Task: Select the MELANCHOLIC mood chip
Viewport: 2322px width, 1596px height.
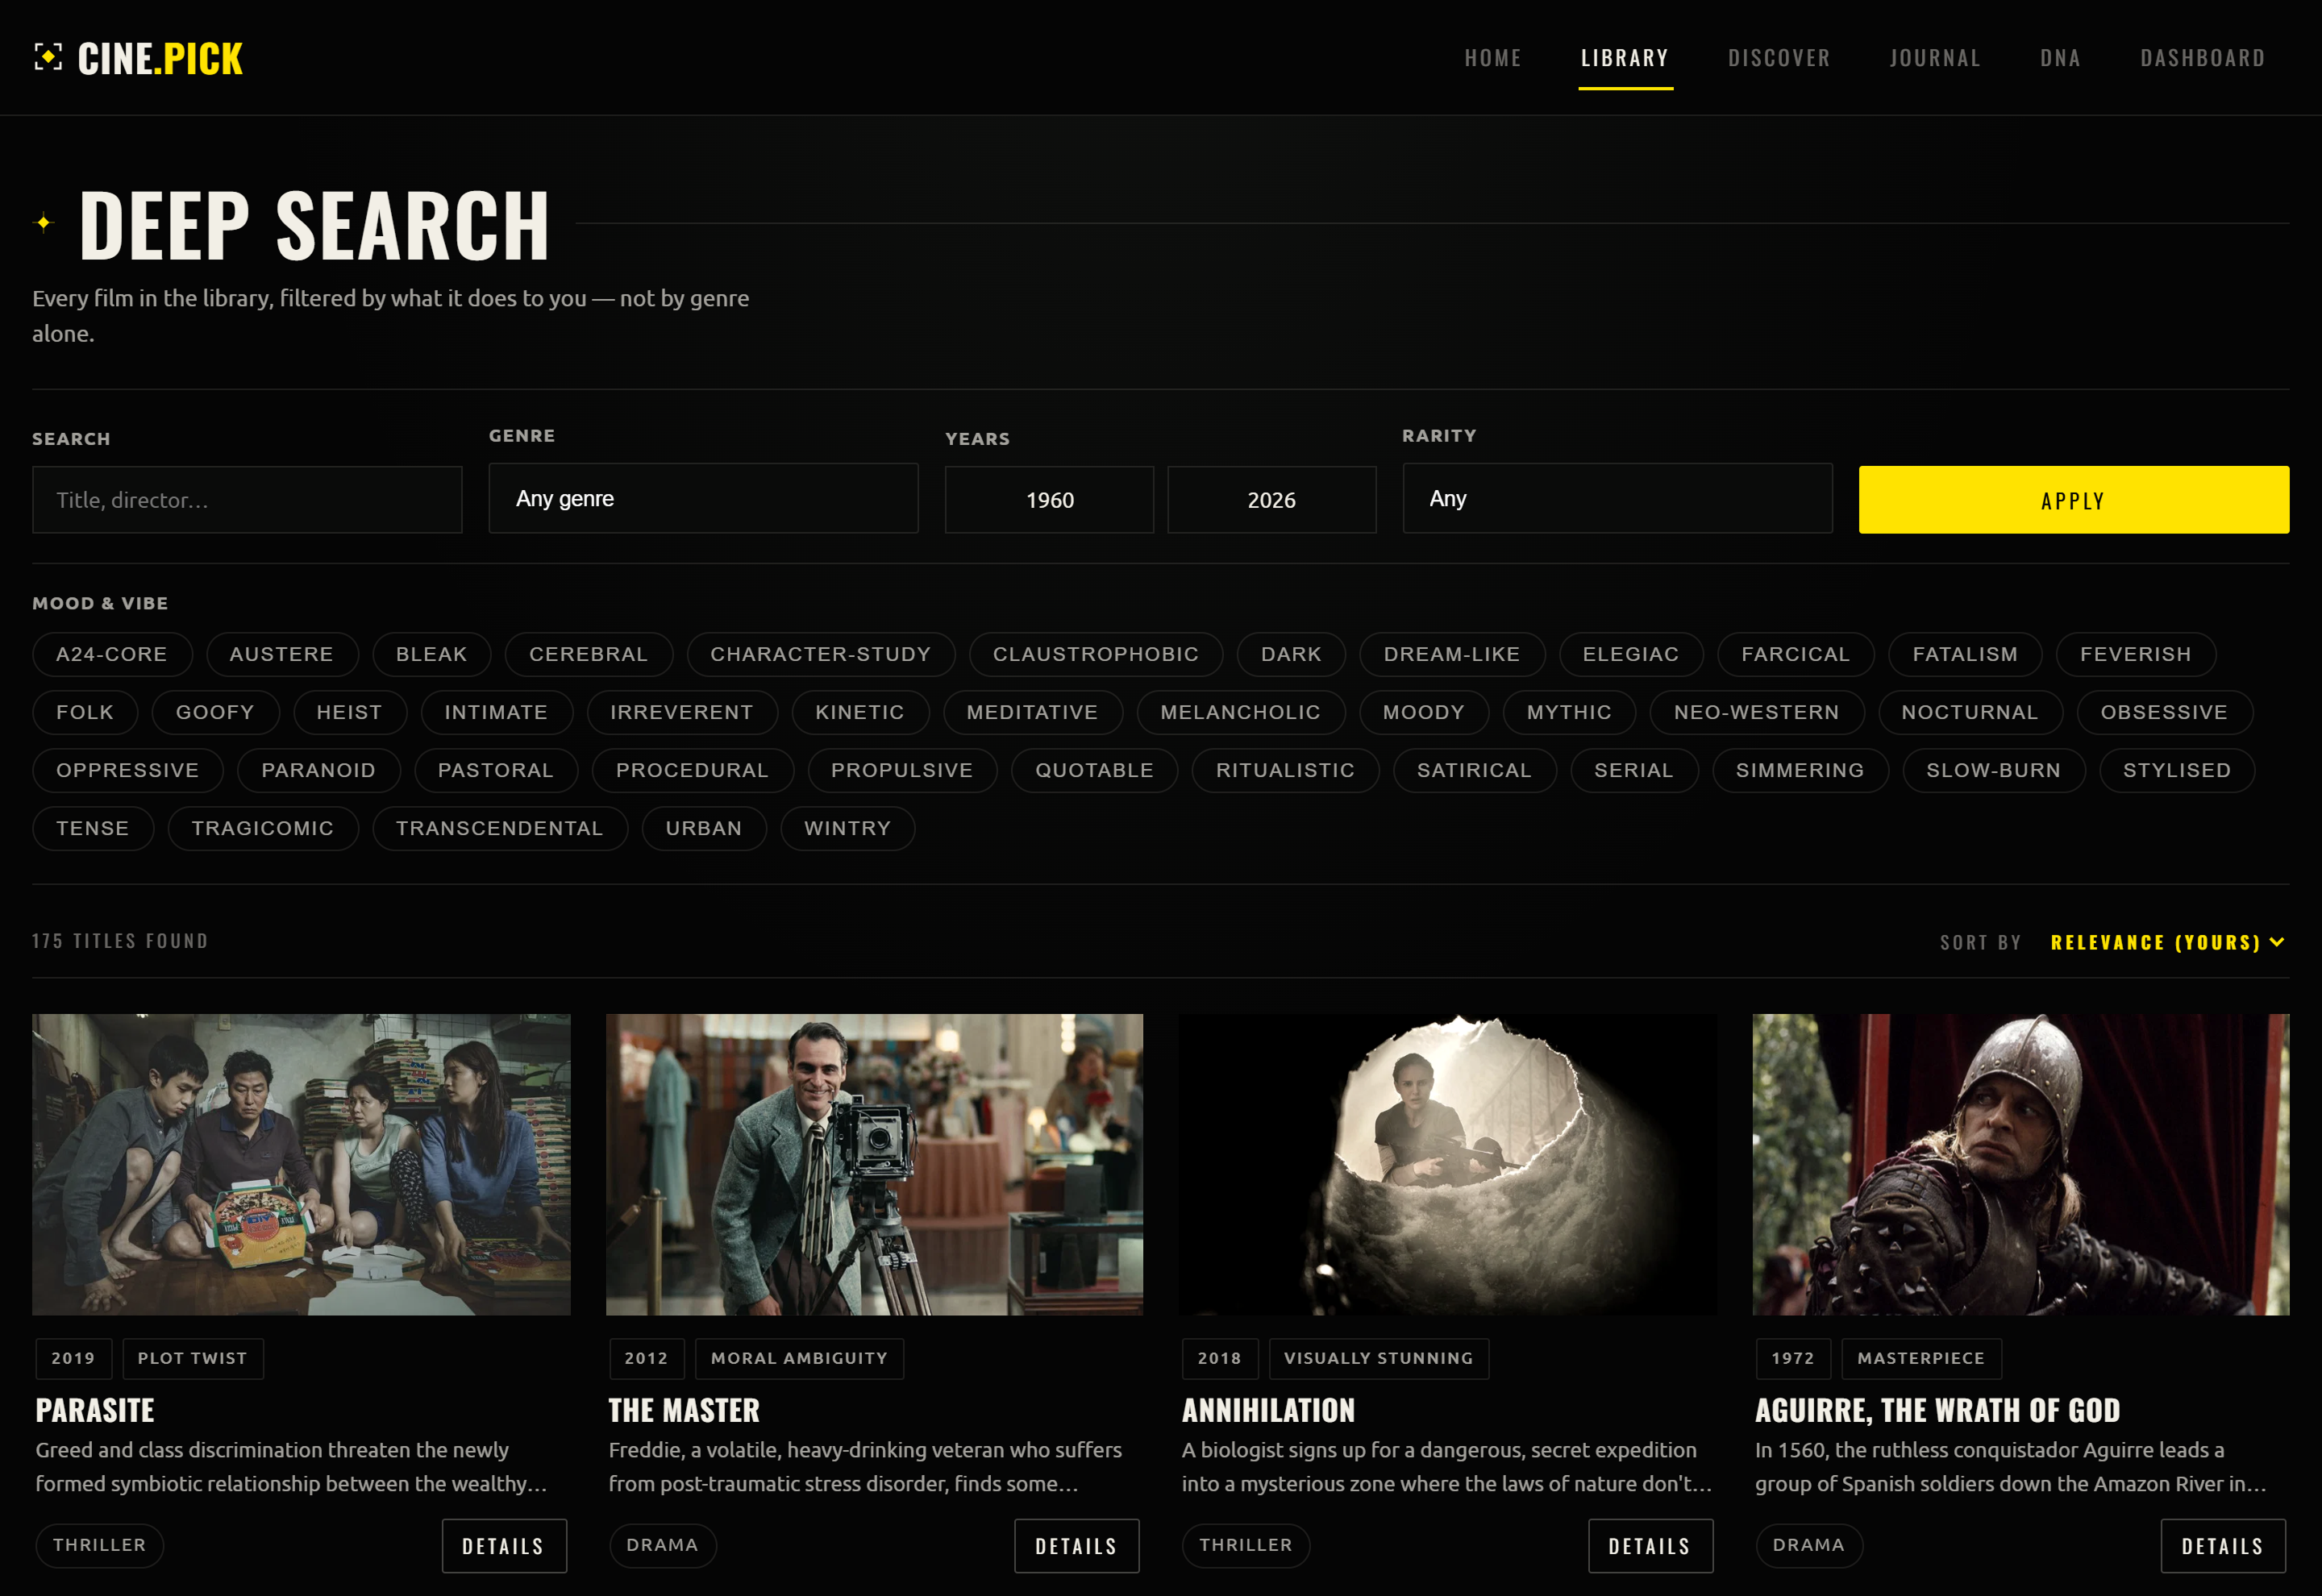Action: pyautogui.click(x=1240, y=712)
